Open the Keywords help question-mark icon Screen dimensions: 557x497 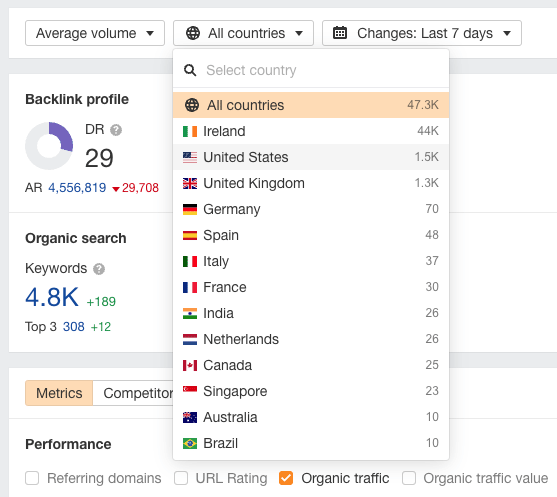tap(99, 269)
